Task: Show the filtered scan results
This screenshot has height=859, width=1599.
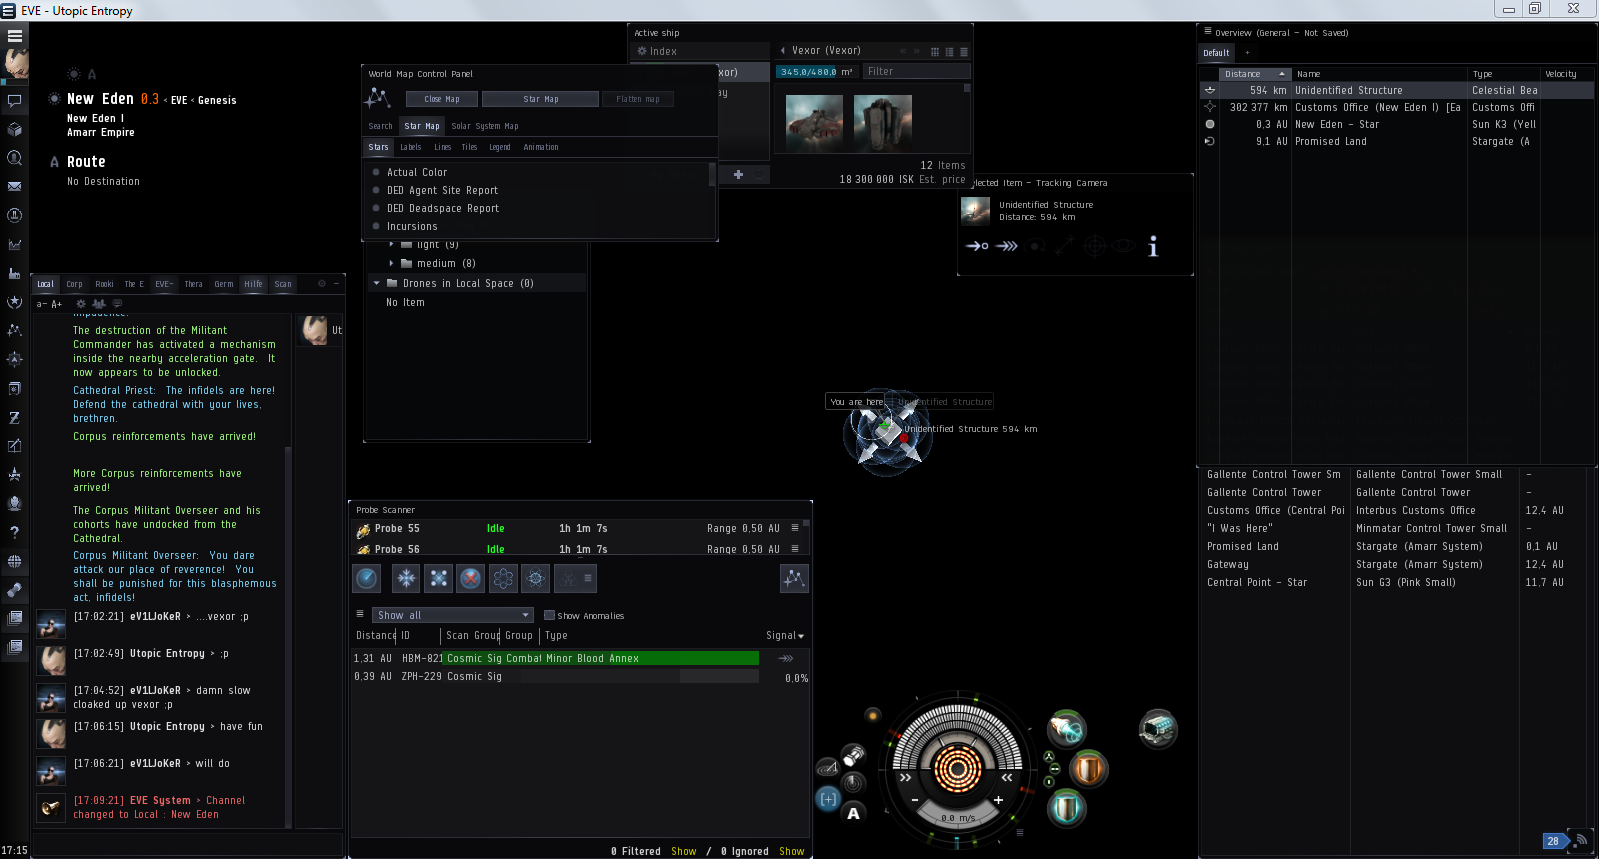Action: (684, 851)
